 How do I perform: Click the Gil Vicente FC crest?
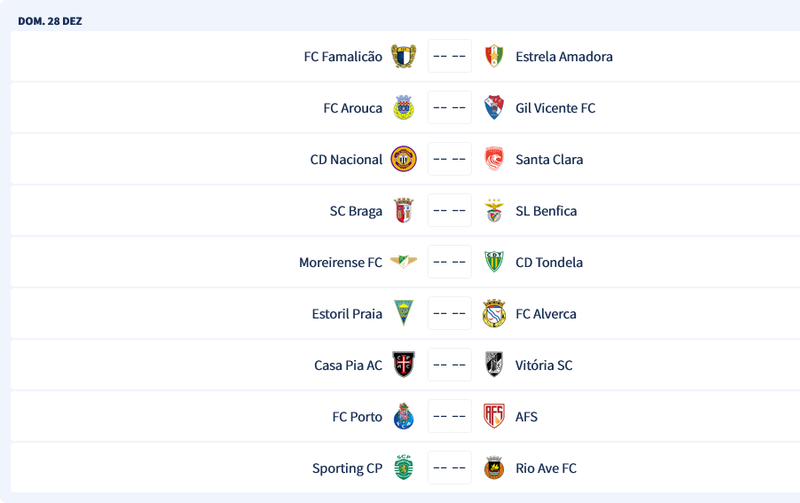[494, 108]
